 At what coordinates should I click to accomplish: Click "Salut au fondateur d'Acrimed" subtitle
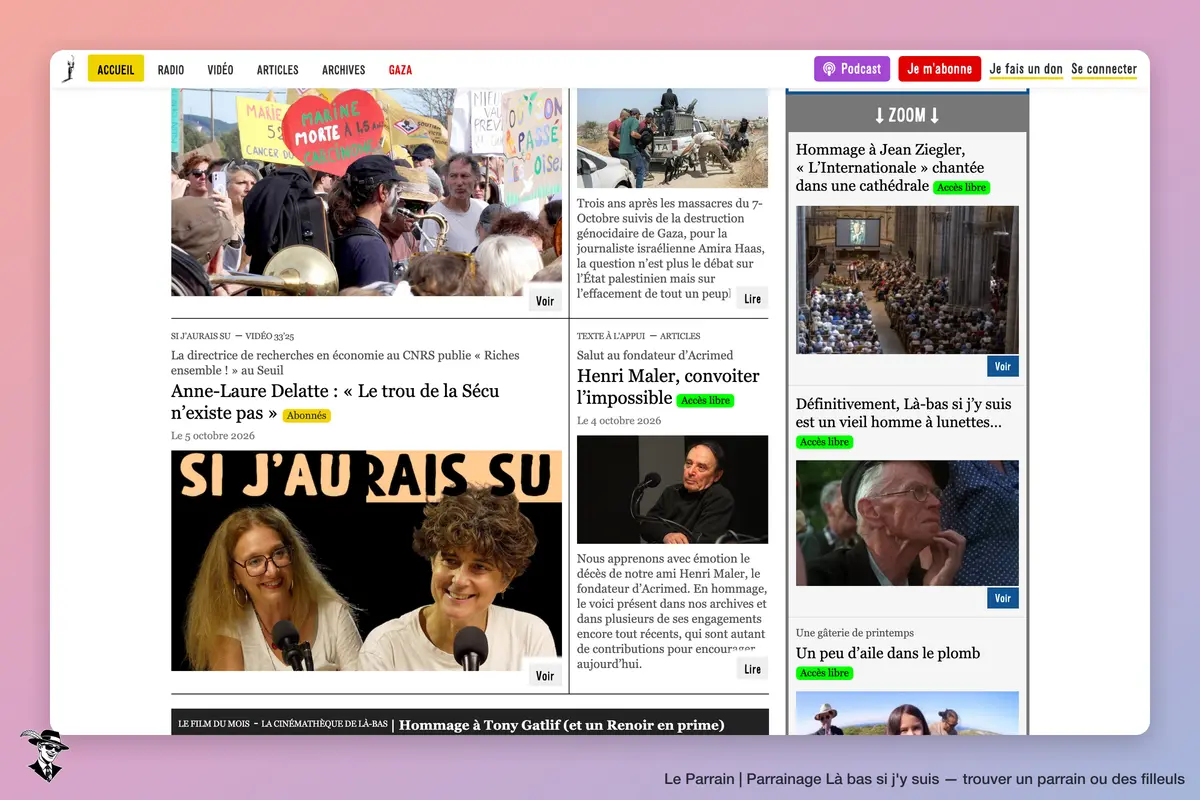(x=655, y=355)
